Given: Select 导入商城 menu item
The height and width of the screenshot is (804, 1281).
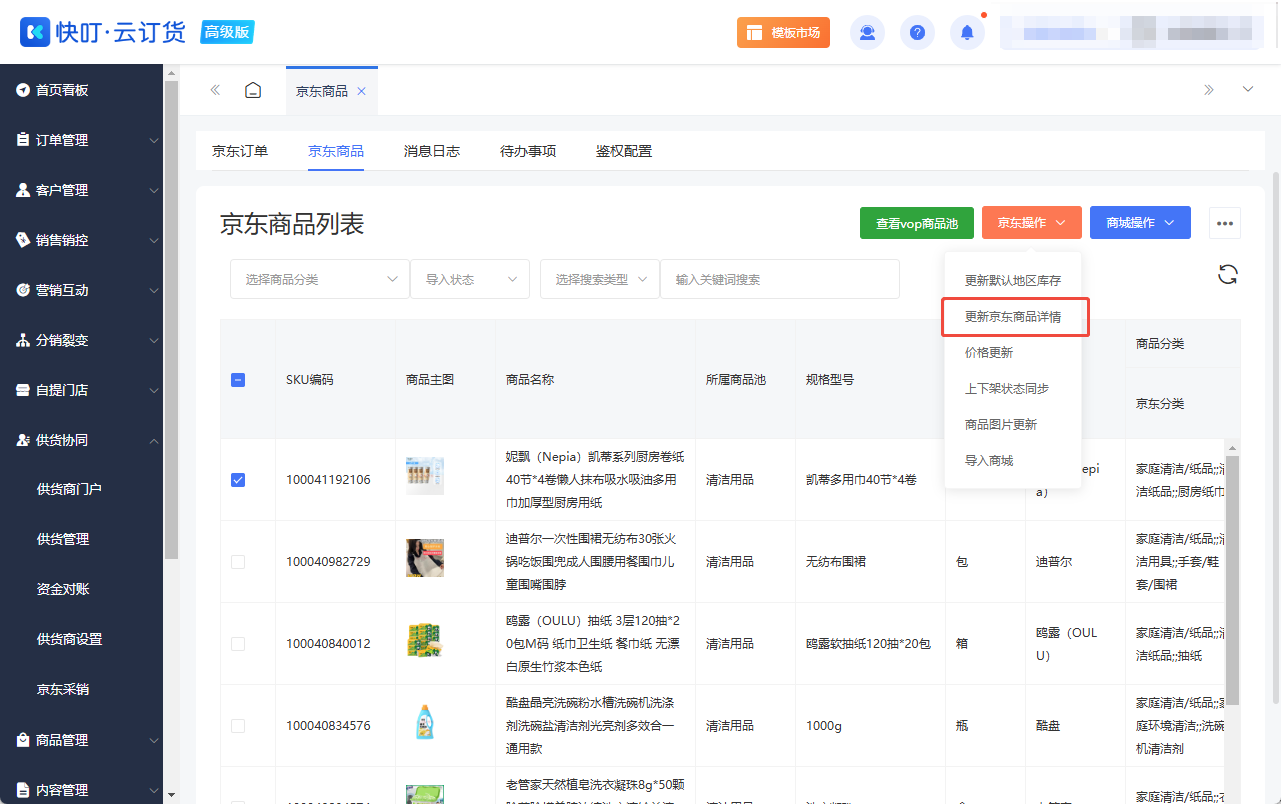Looking at the screenshot, I should tap(1013, 461).
